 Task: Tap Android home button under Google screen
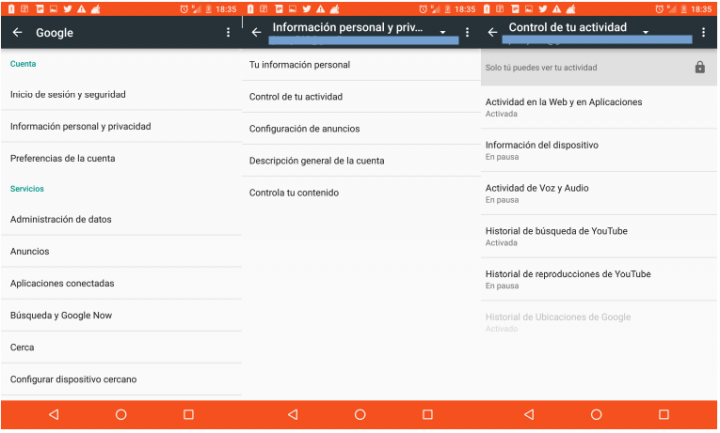point(121,415)
